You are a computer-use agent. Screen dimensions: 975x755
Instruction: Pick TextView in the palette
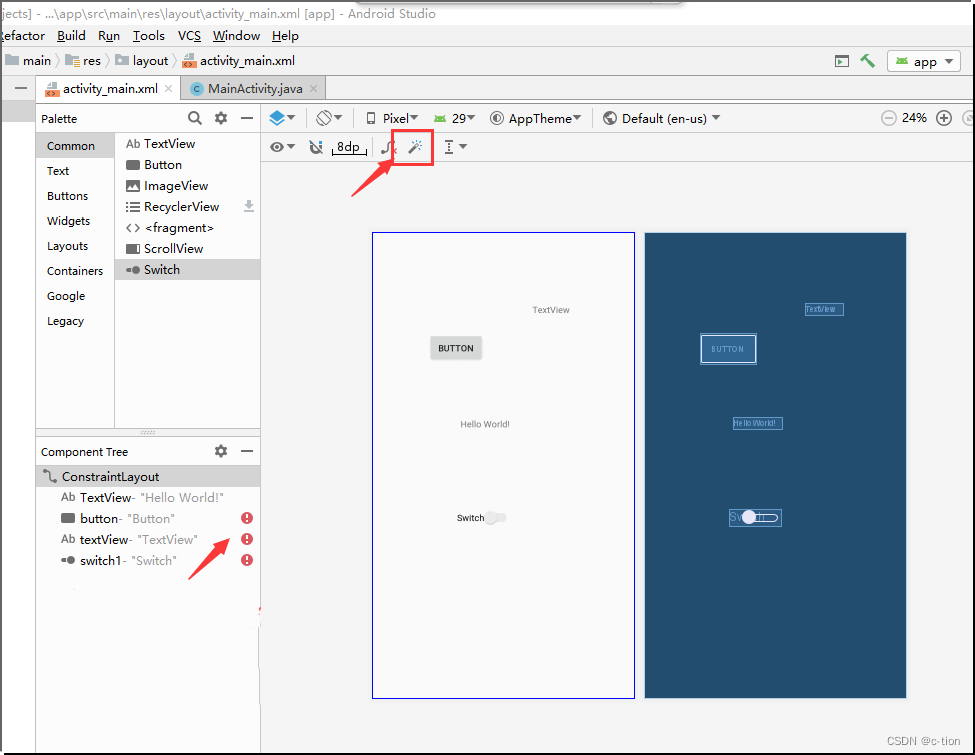187,144
